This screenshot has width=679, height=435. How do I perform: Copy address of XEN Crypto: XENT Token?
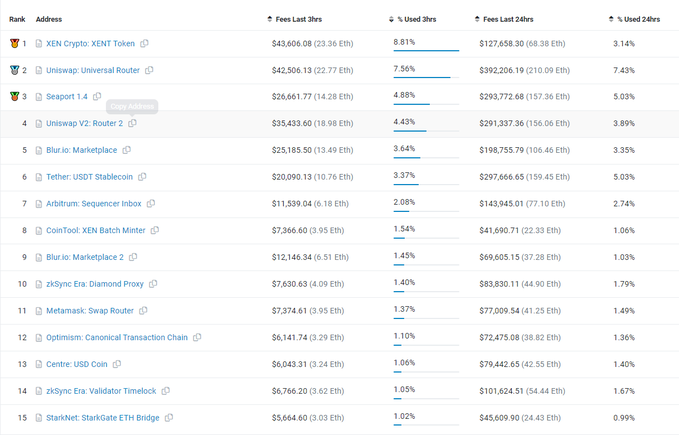point(144,43)
